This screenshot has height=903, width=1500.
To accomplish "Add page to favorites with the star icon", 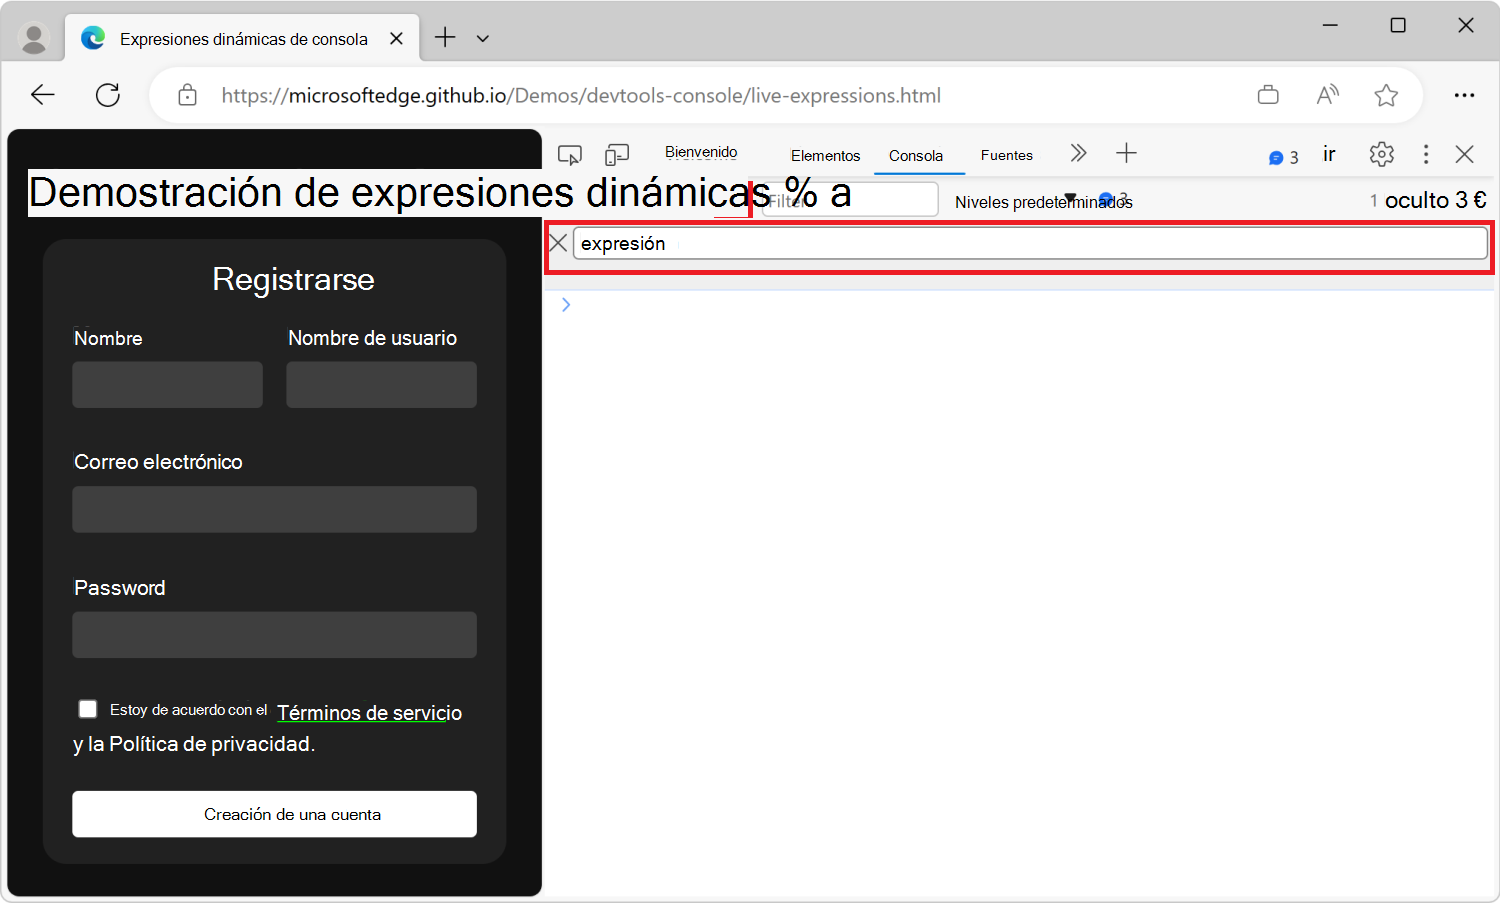I will (x=1386, y=94).
